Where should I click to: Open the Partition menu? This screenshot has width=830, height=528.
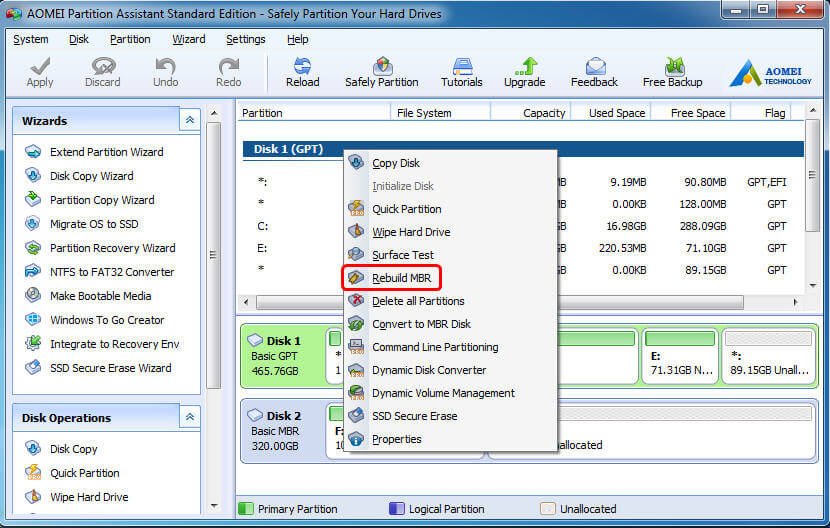[x=130, y=39]
